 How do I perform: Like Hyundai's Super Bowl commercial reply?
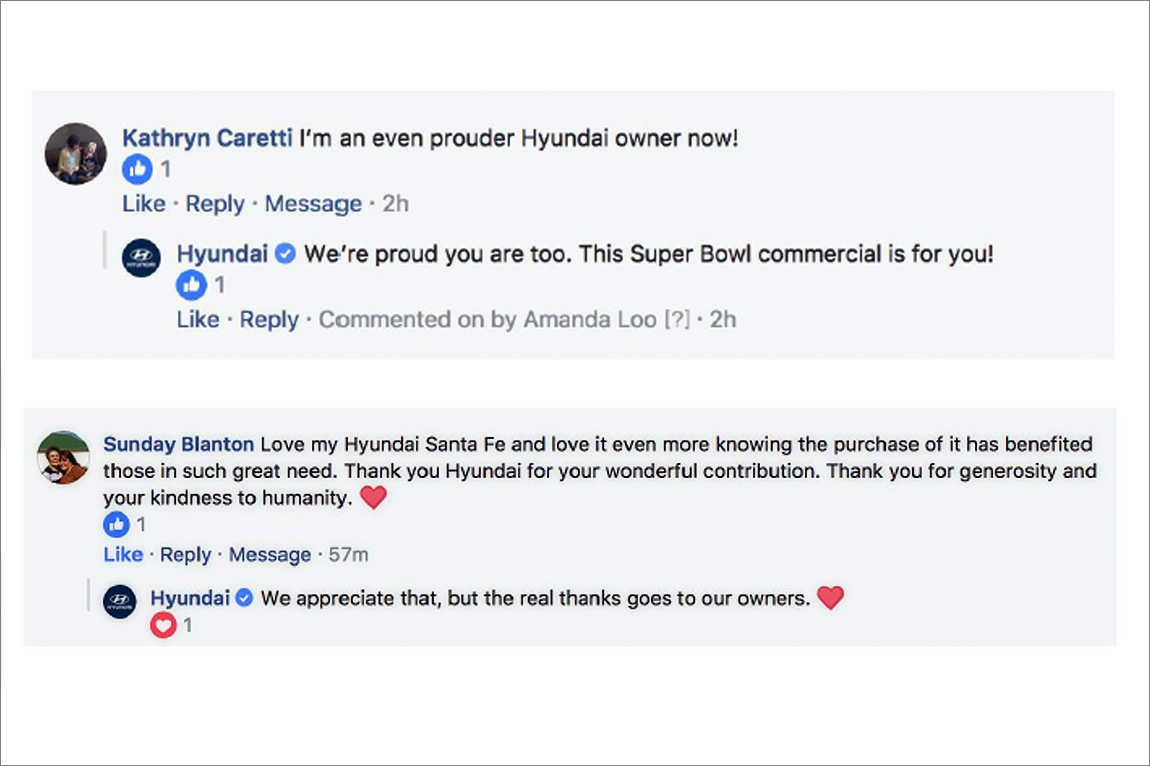[x=198, y=320]
